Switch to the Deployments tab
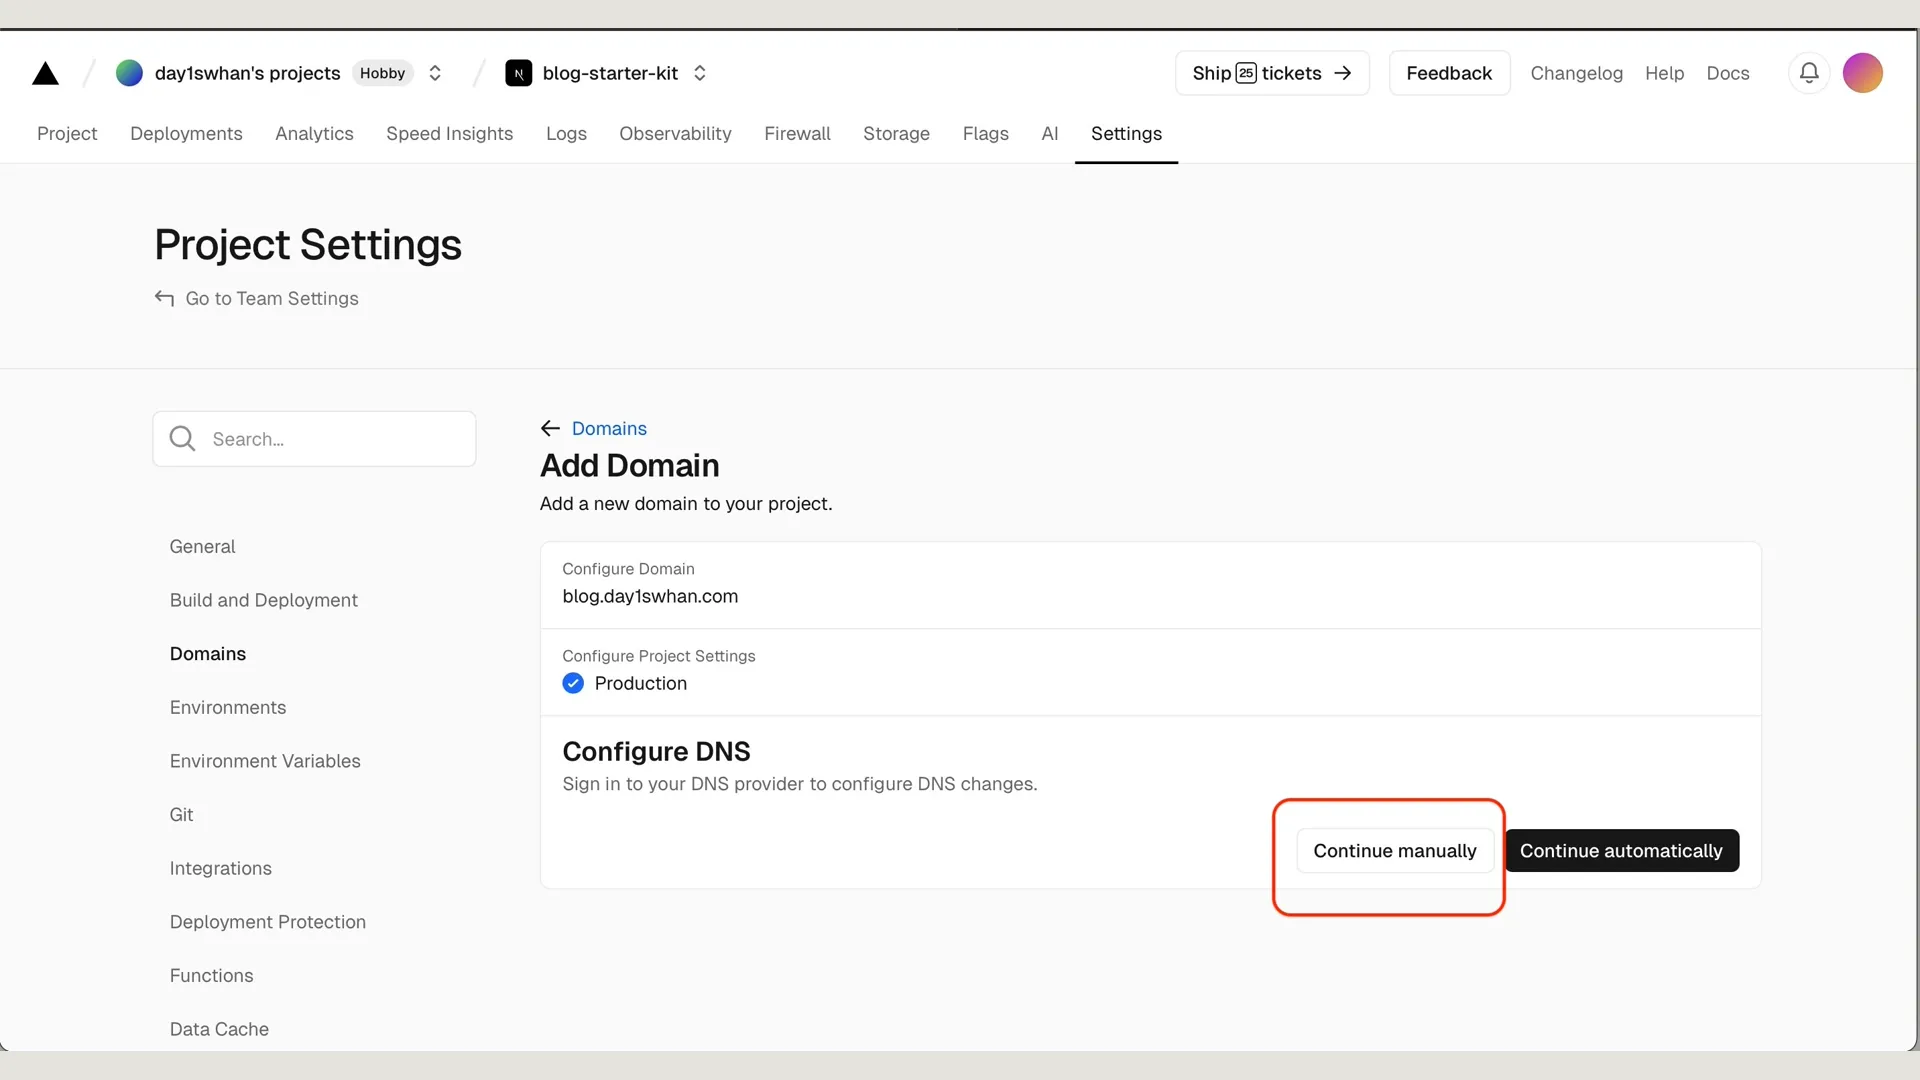This screenshot has height=1080, width=1920. [x=186, y=133]
